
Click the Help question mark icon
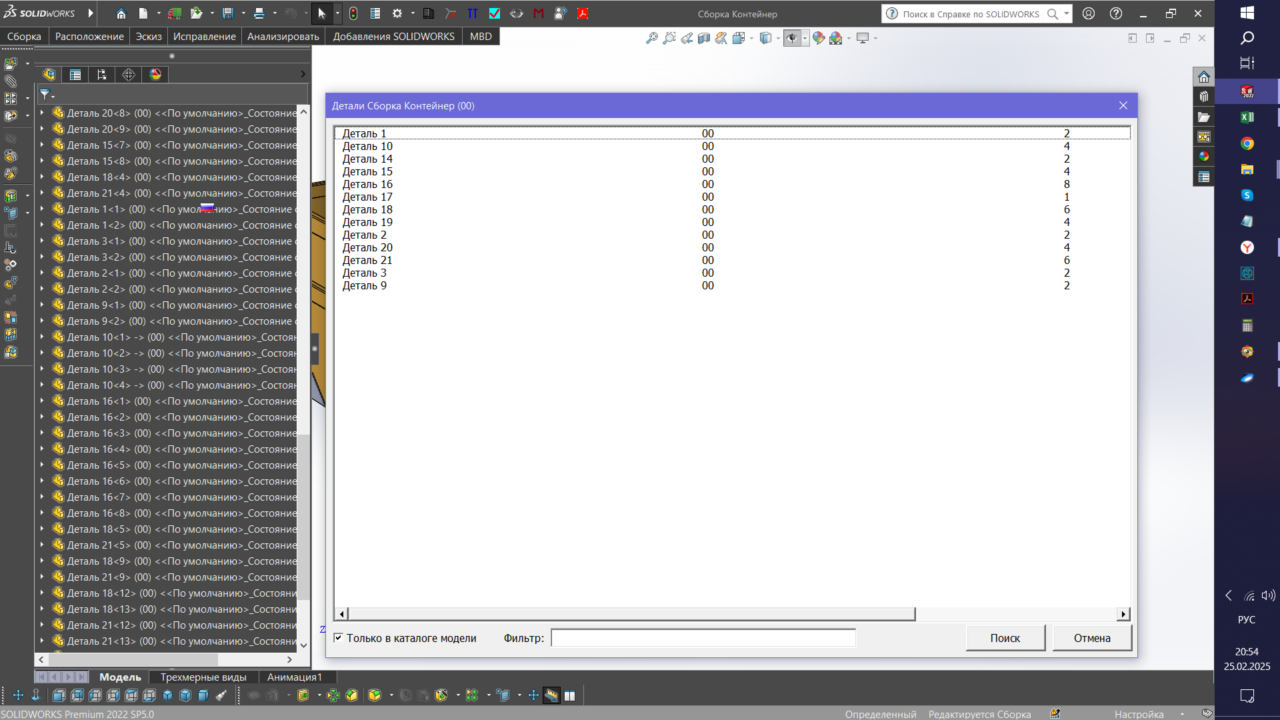(1116, 14)
